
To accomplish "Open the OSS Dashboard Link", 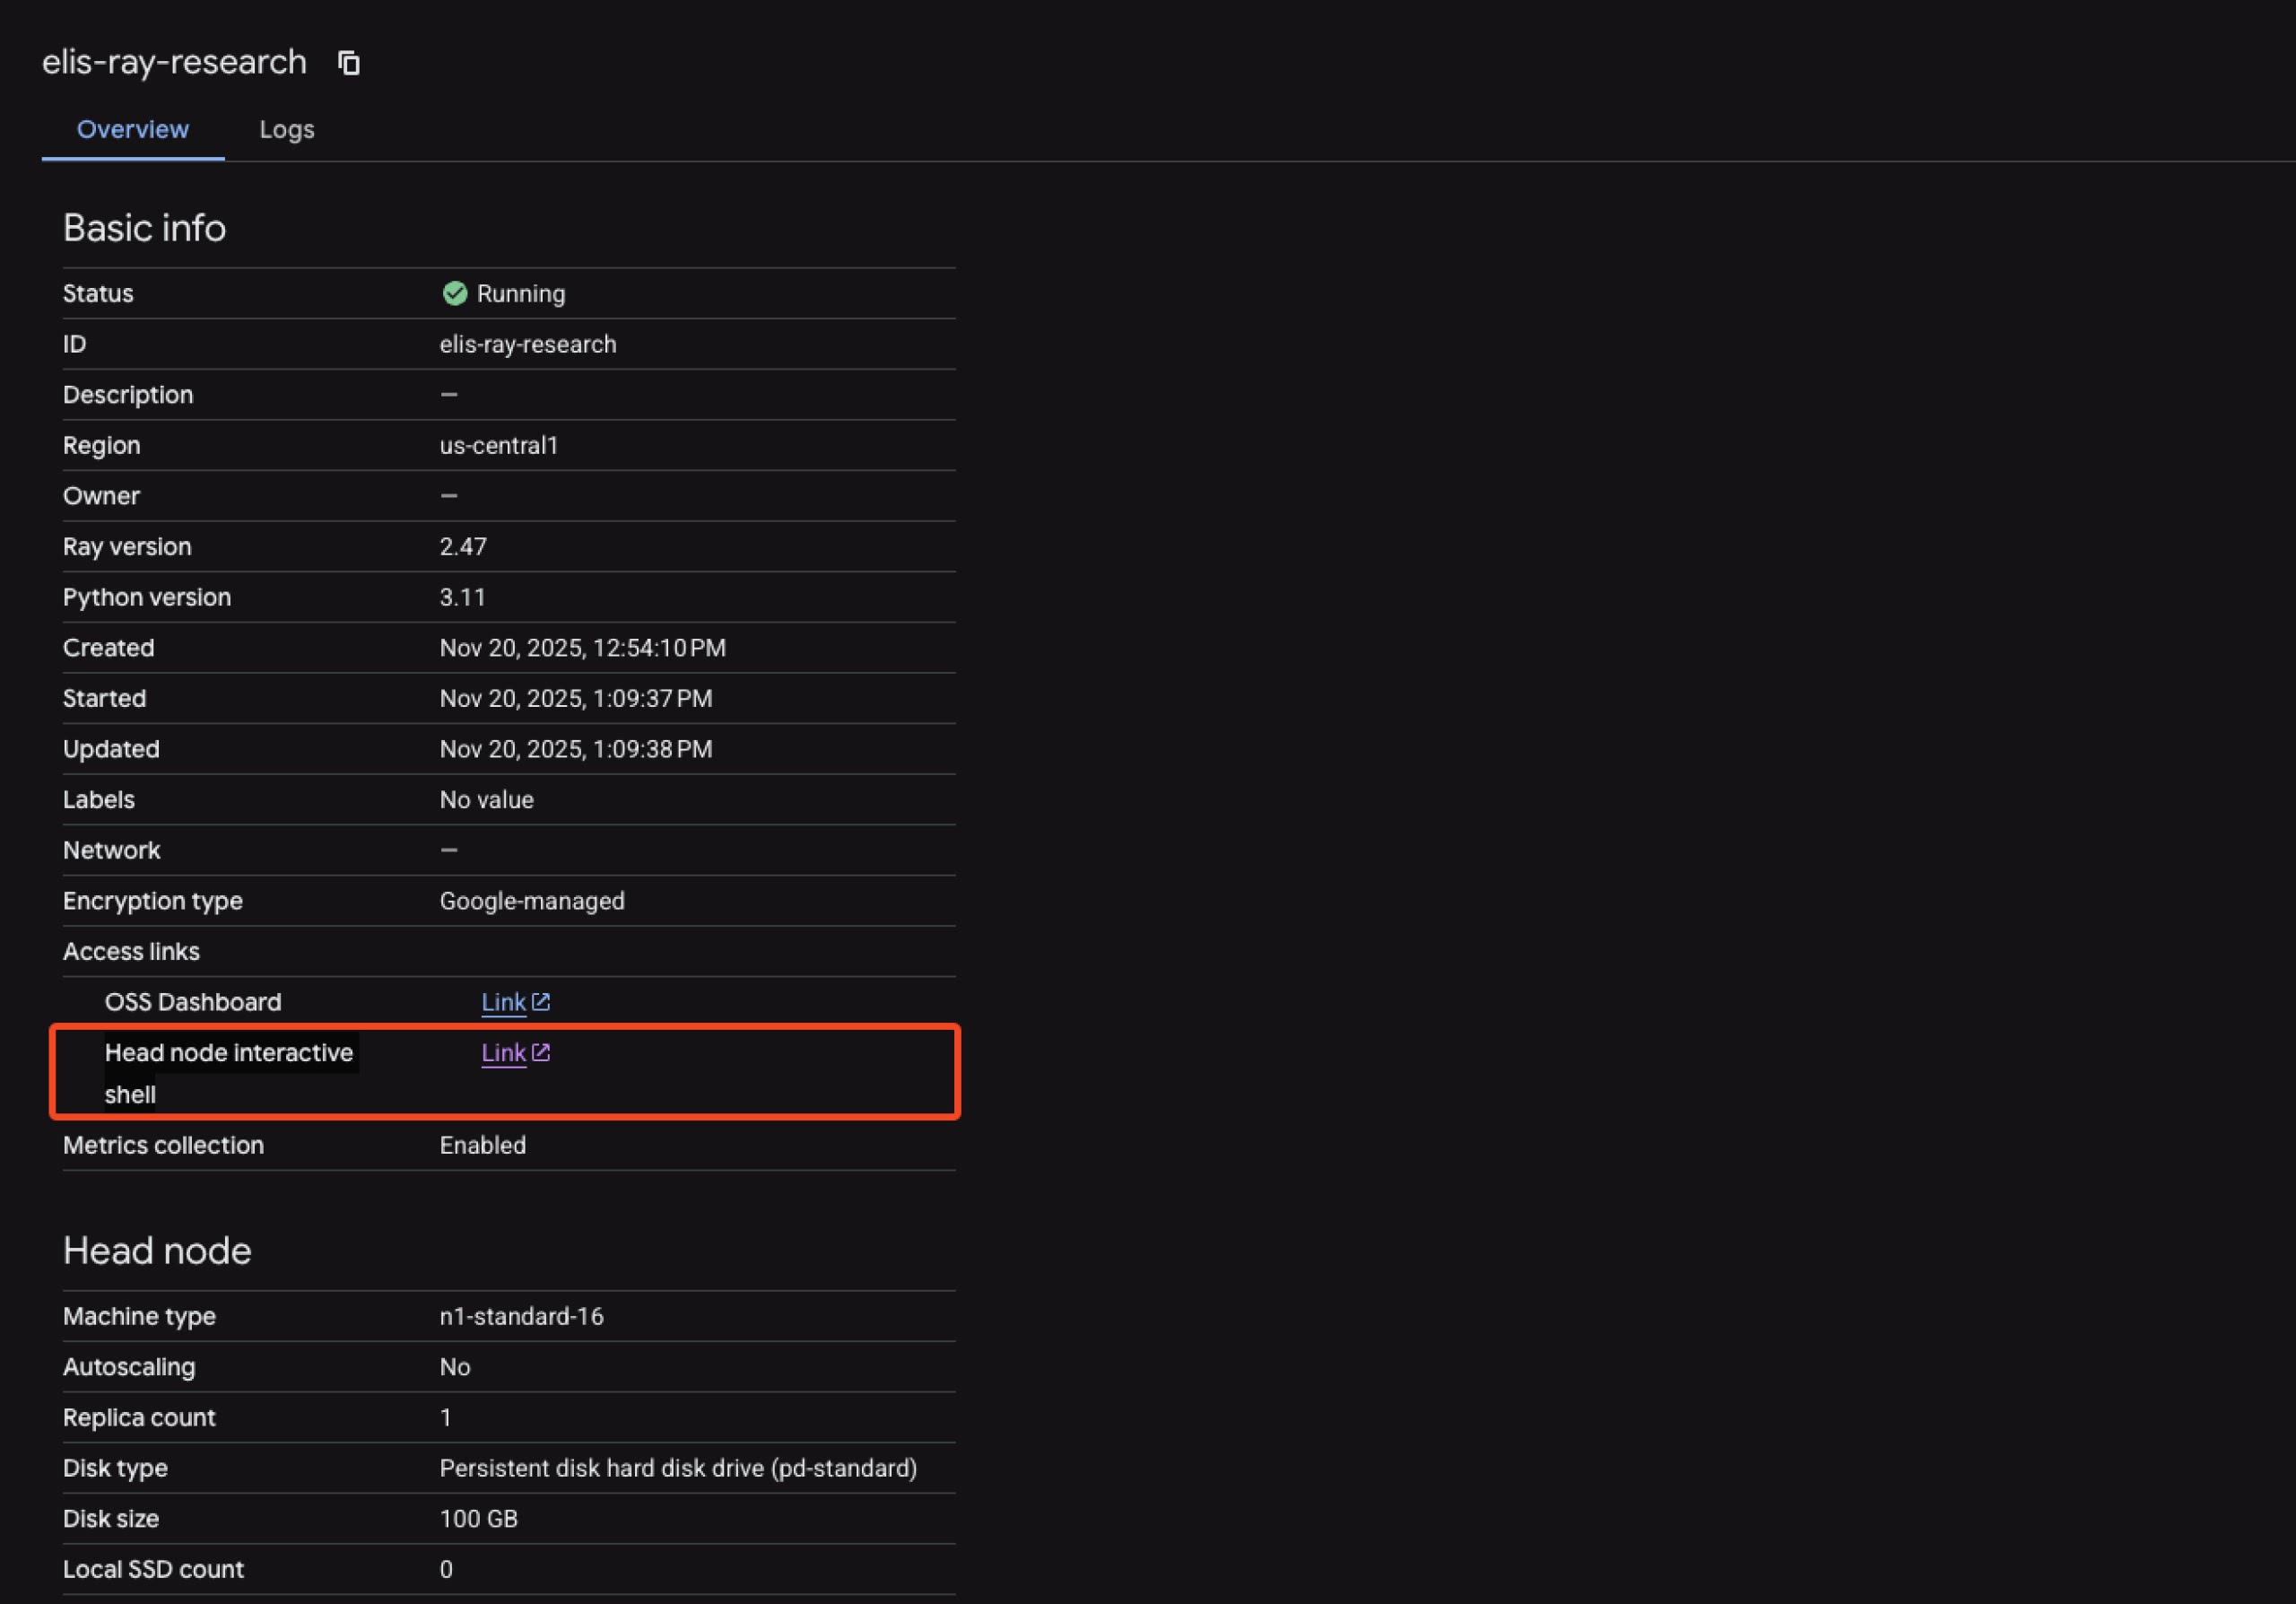I will [503, 1001].
